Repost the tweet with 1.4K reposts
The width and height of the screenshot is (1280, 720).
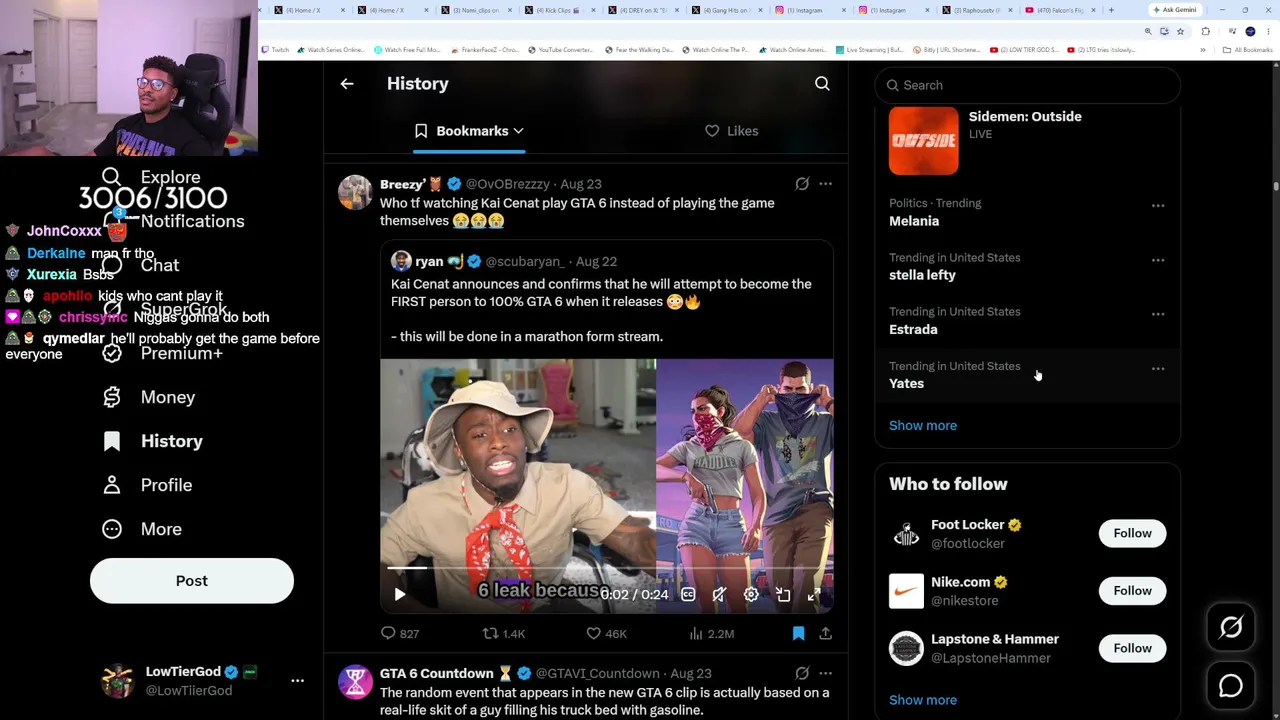(504, 633)
